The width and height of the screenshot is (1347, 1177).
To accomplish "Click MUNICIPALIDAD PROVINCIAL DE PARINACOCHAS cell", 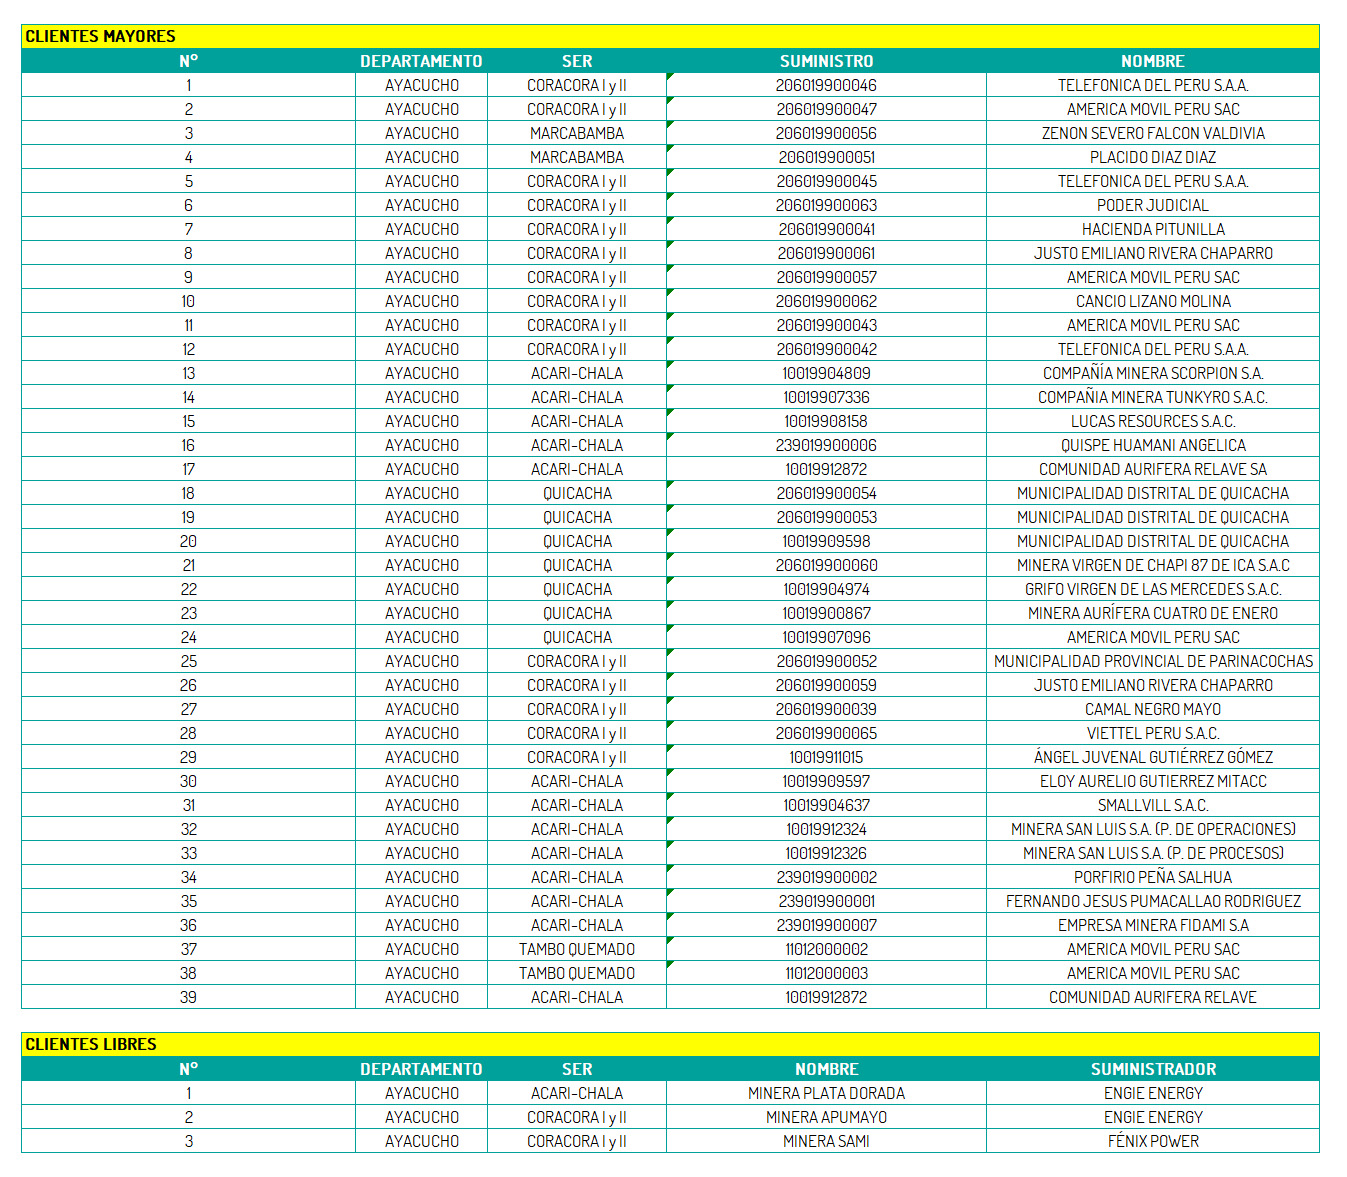I will [x=1153, y=661].
